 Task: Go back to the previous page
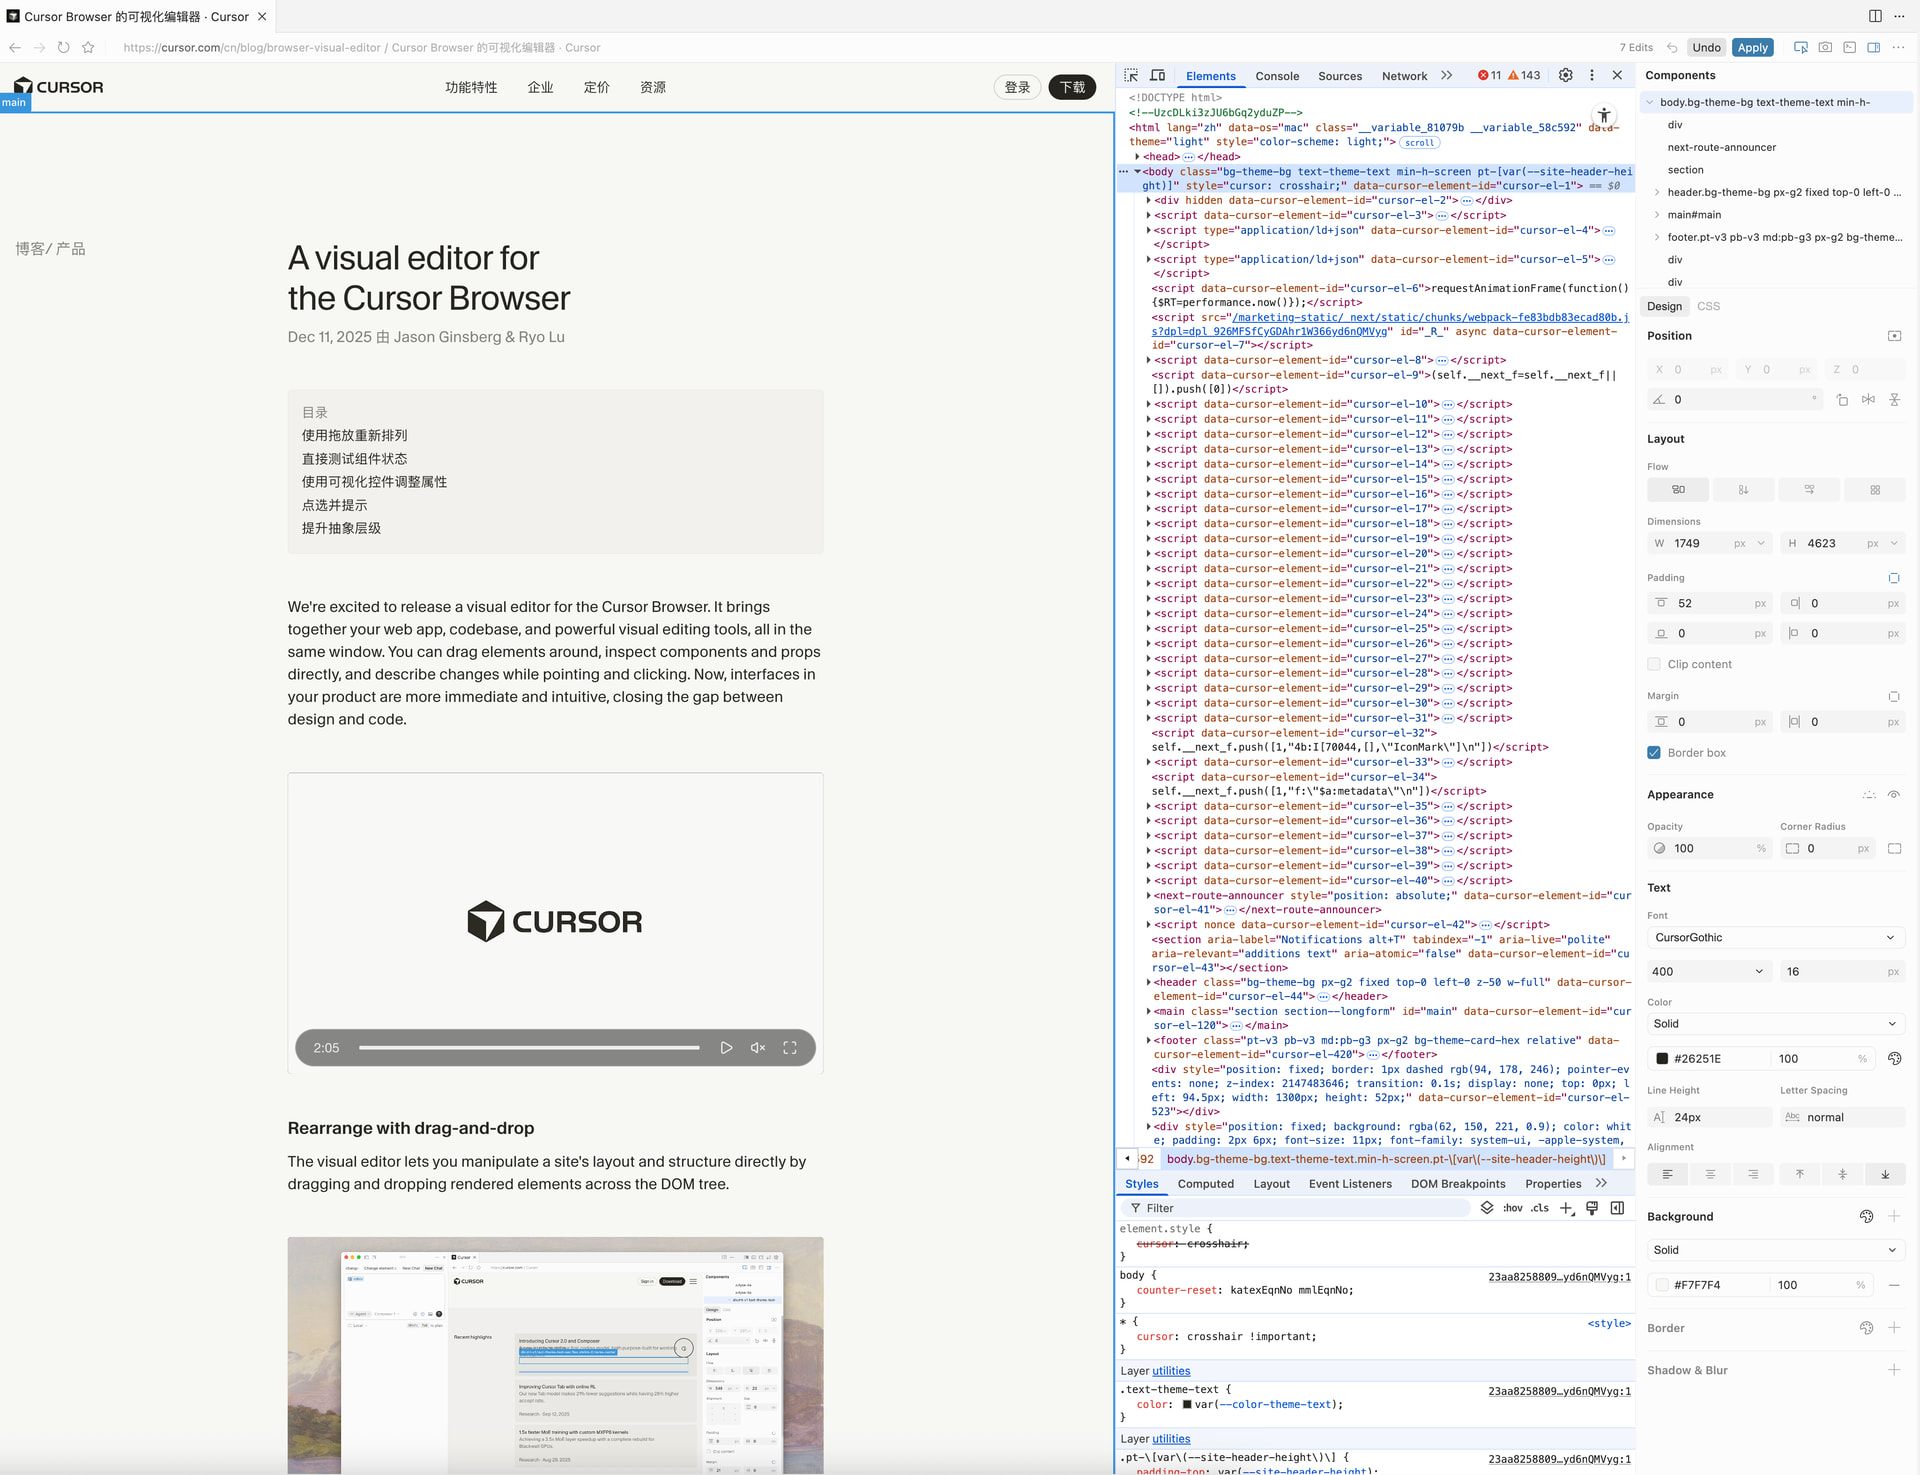(14, 47)
